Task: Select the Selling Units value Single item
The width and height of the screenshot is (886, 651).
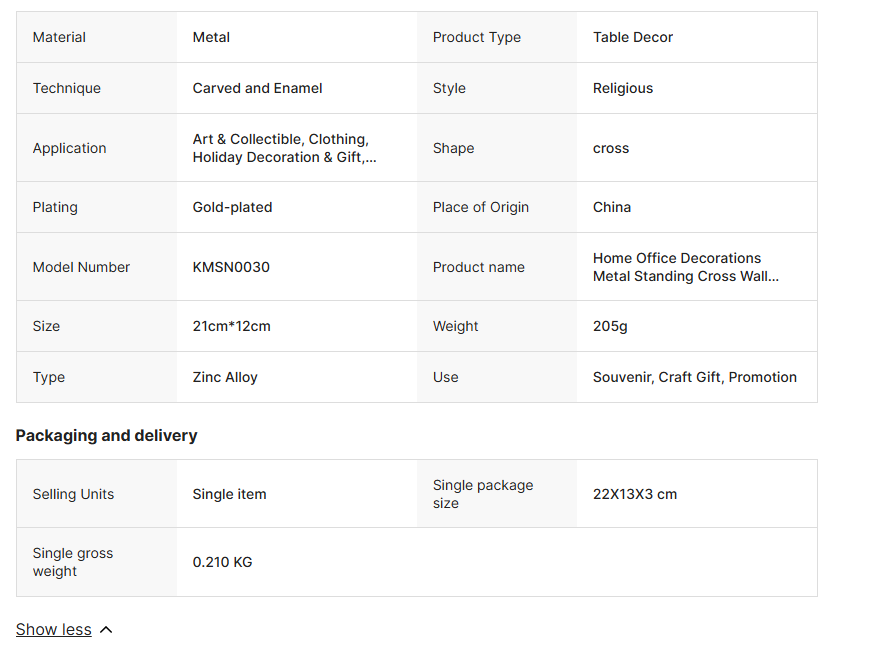Action: point(229,494)
